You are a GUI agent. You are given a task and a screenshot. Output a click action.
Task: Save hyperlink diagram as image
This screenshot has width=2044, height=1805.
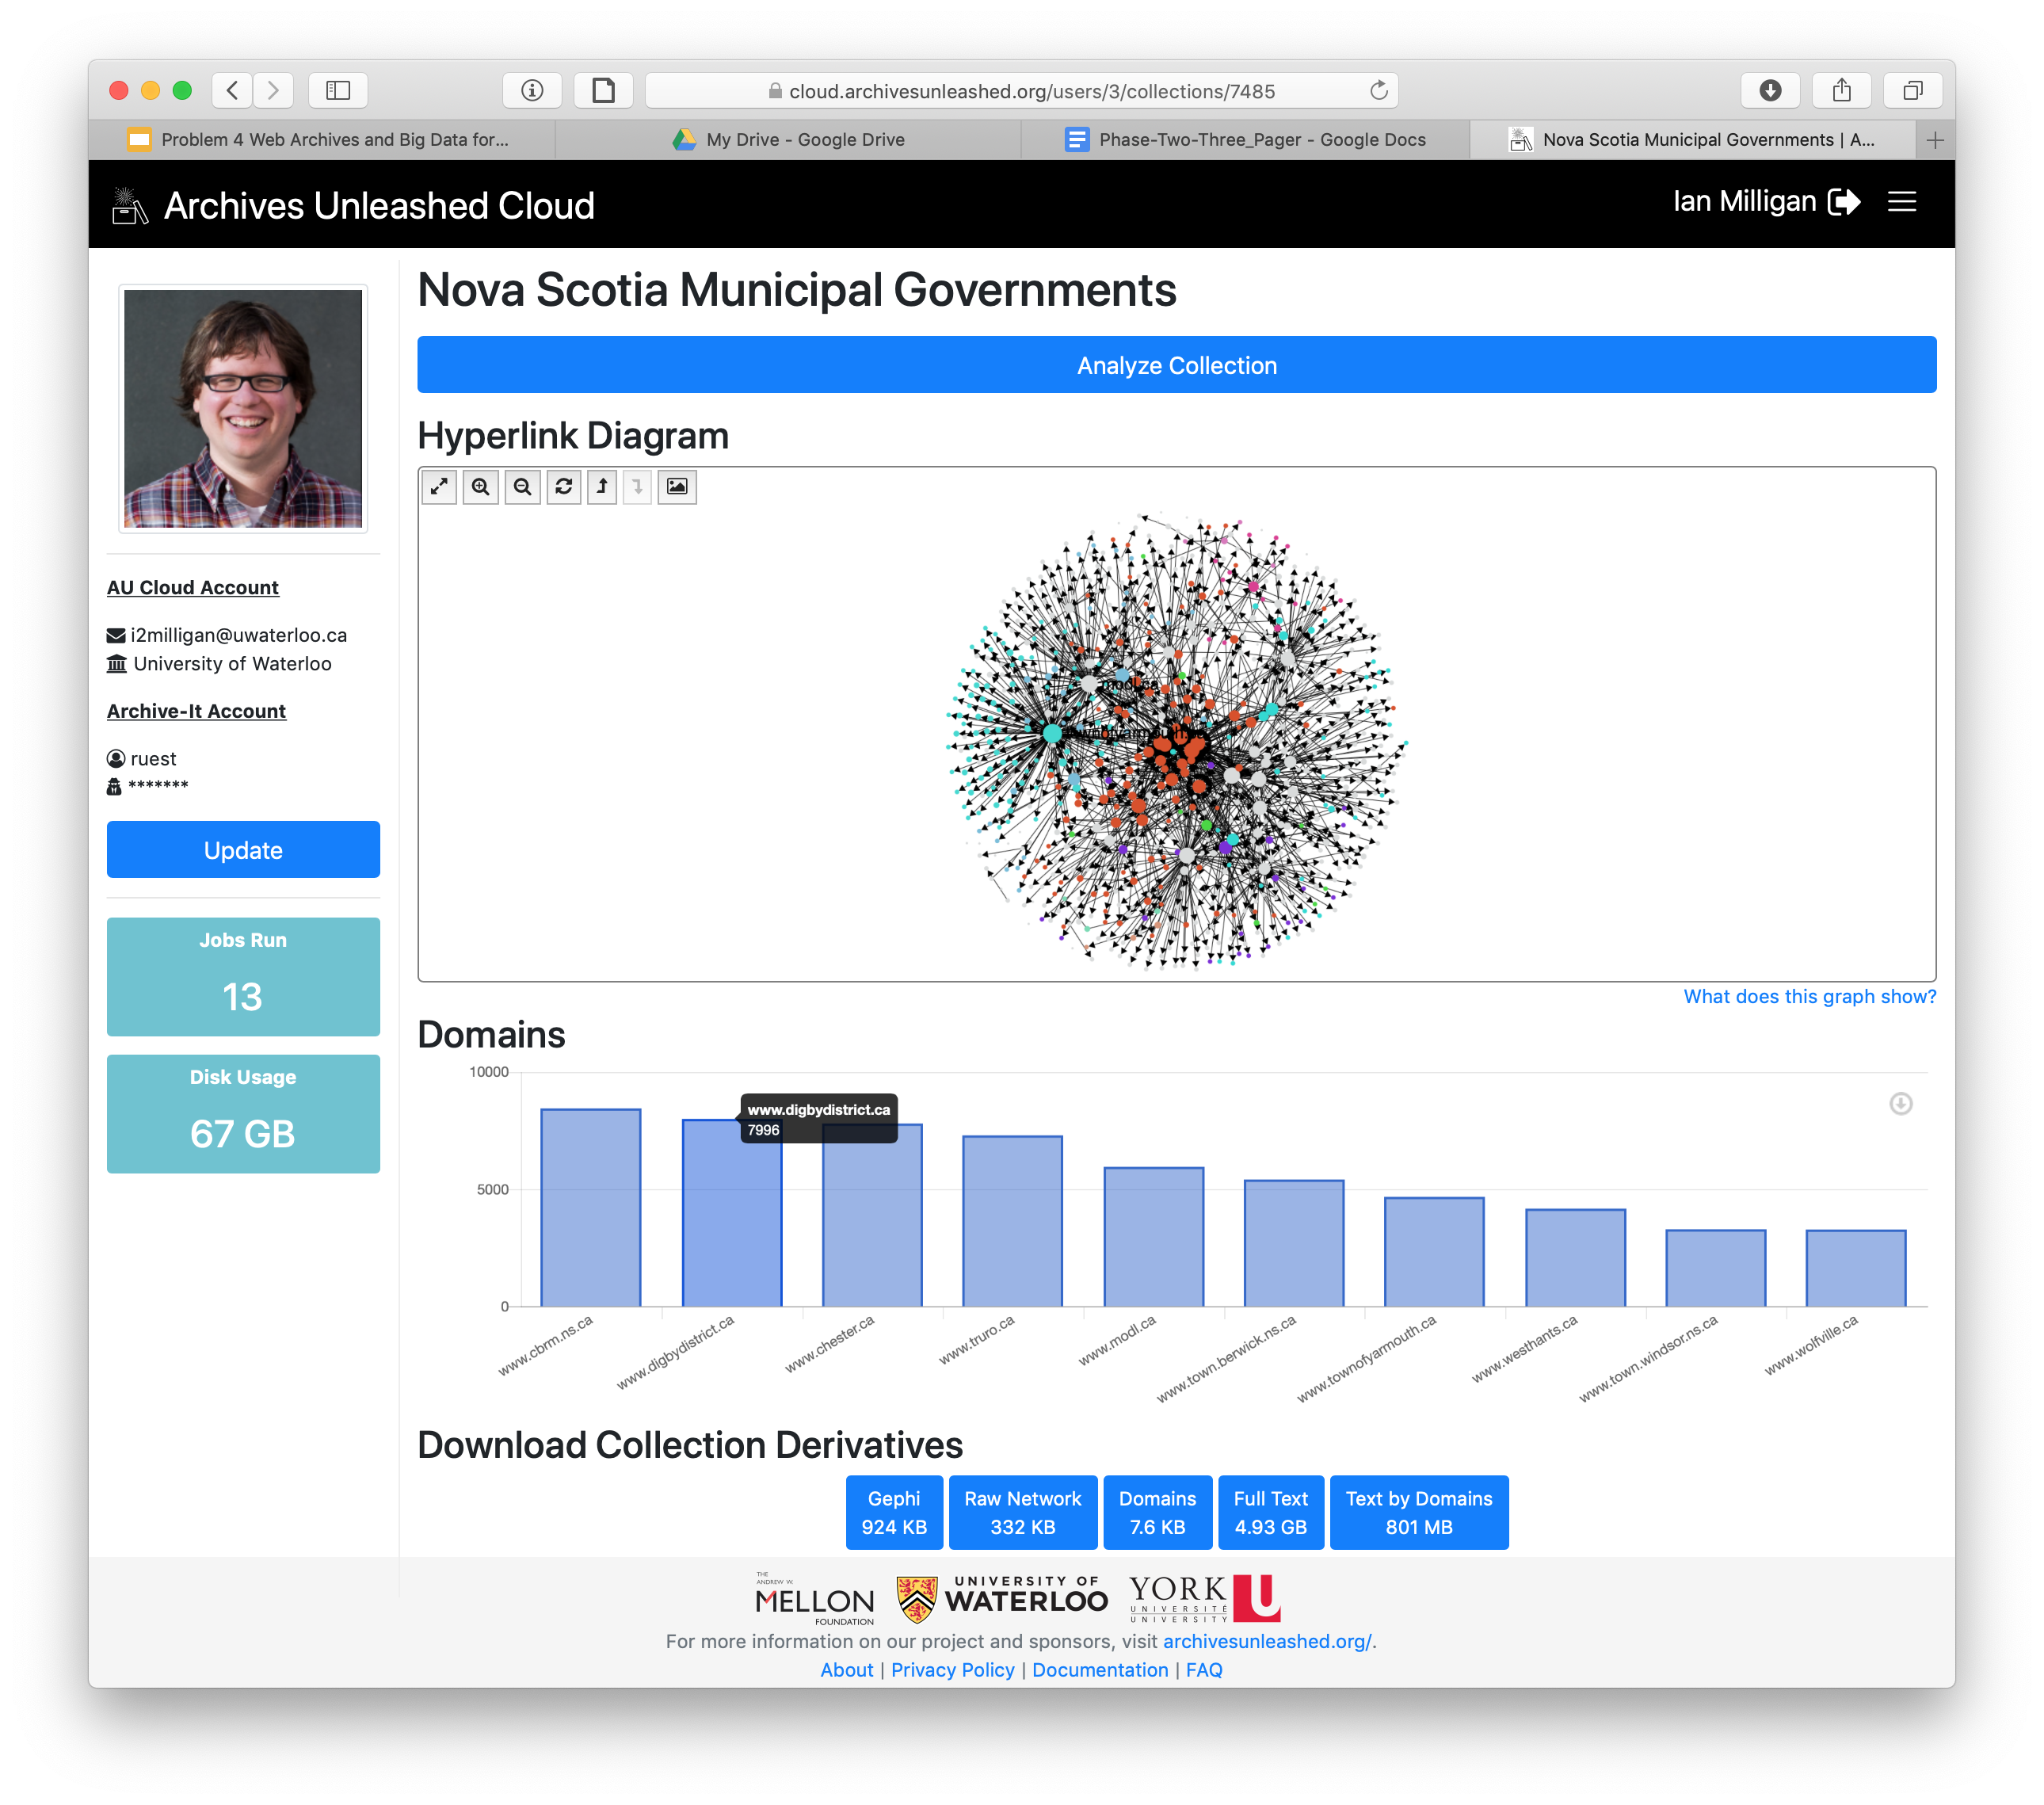[x=677, y=487]
